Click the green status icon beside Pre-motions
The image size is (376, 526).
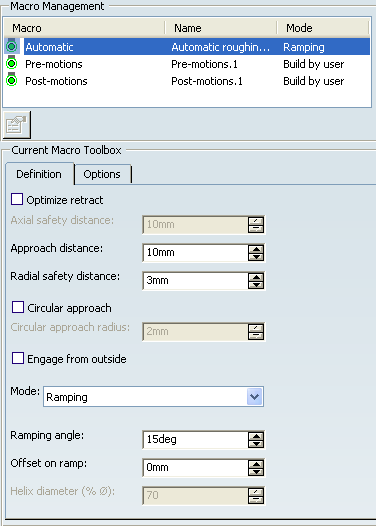[x=12, y=63]
